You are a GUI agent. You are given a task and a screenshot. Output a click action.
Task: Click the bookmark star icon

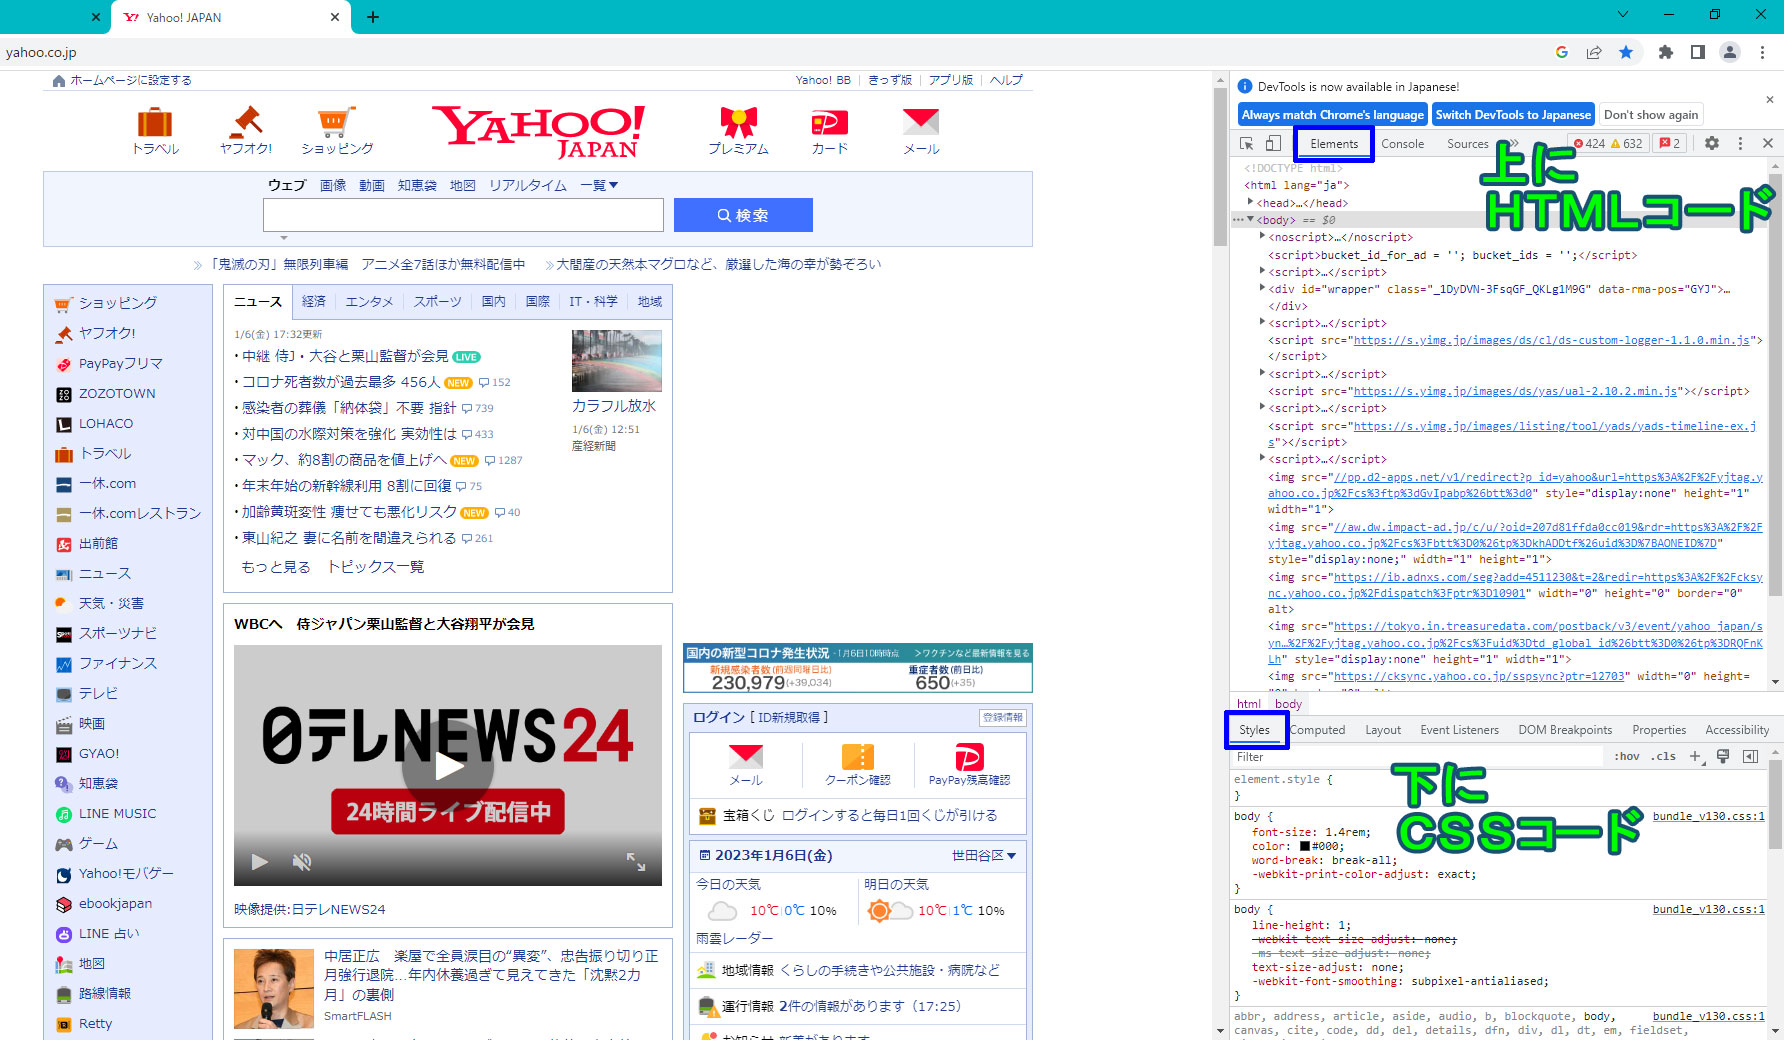(1626, 52)
